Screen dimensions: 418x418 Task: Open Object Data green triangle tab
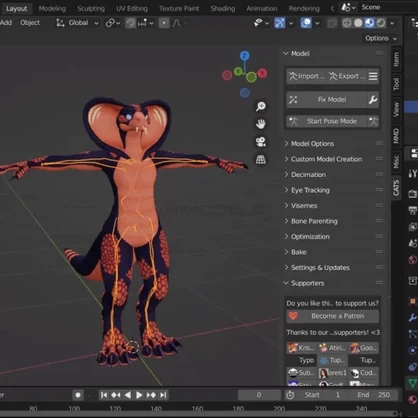[412, 383]
